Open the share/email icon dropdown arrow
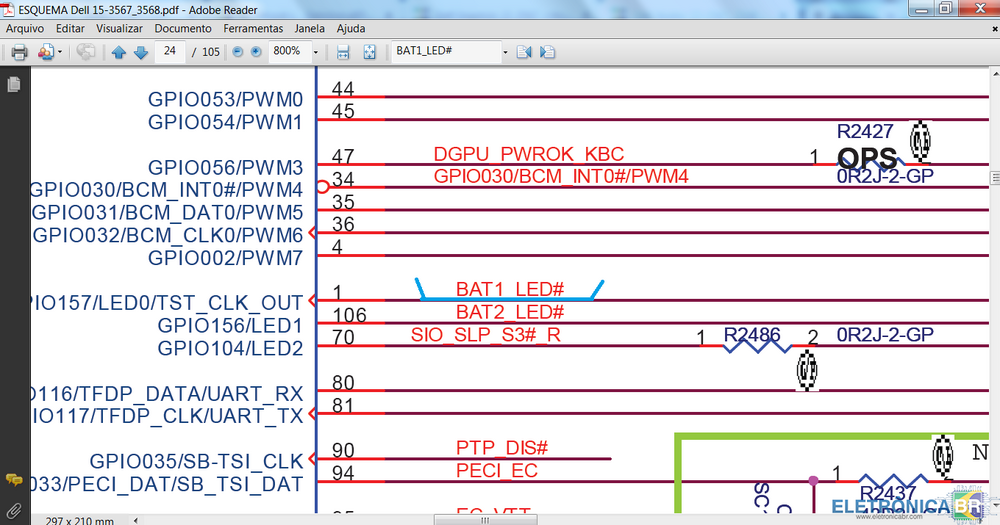The height and width of the screenshot is (525, 1000). [x=60, y=52]
